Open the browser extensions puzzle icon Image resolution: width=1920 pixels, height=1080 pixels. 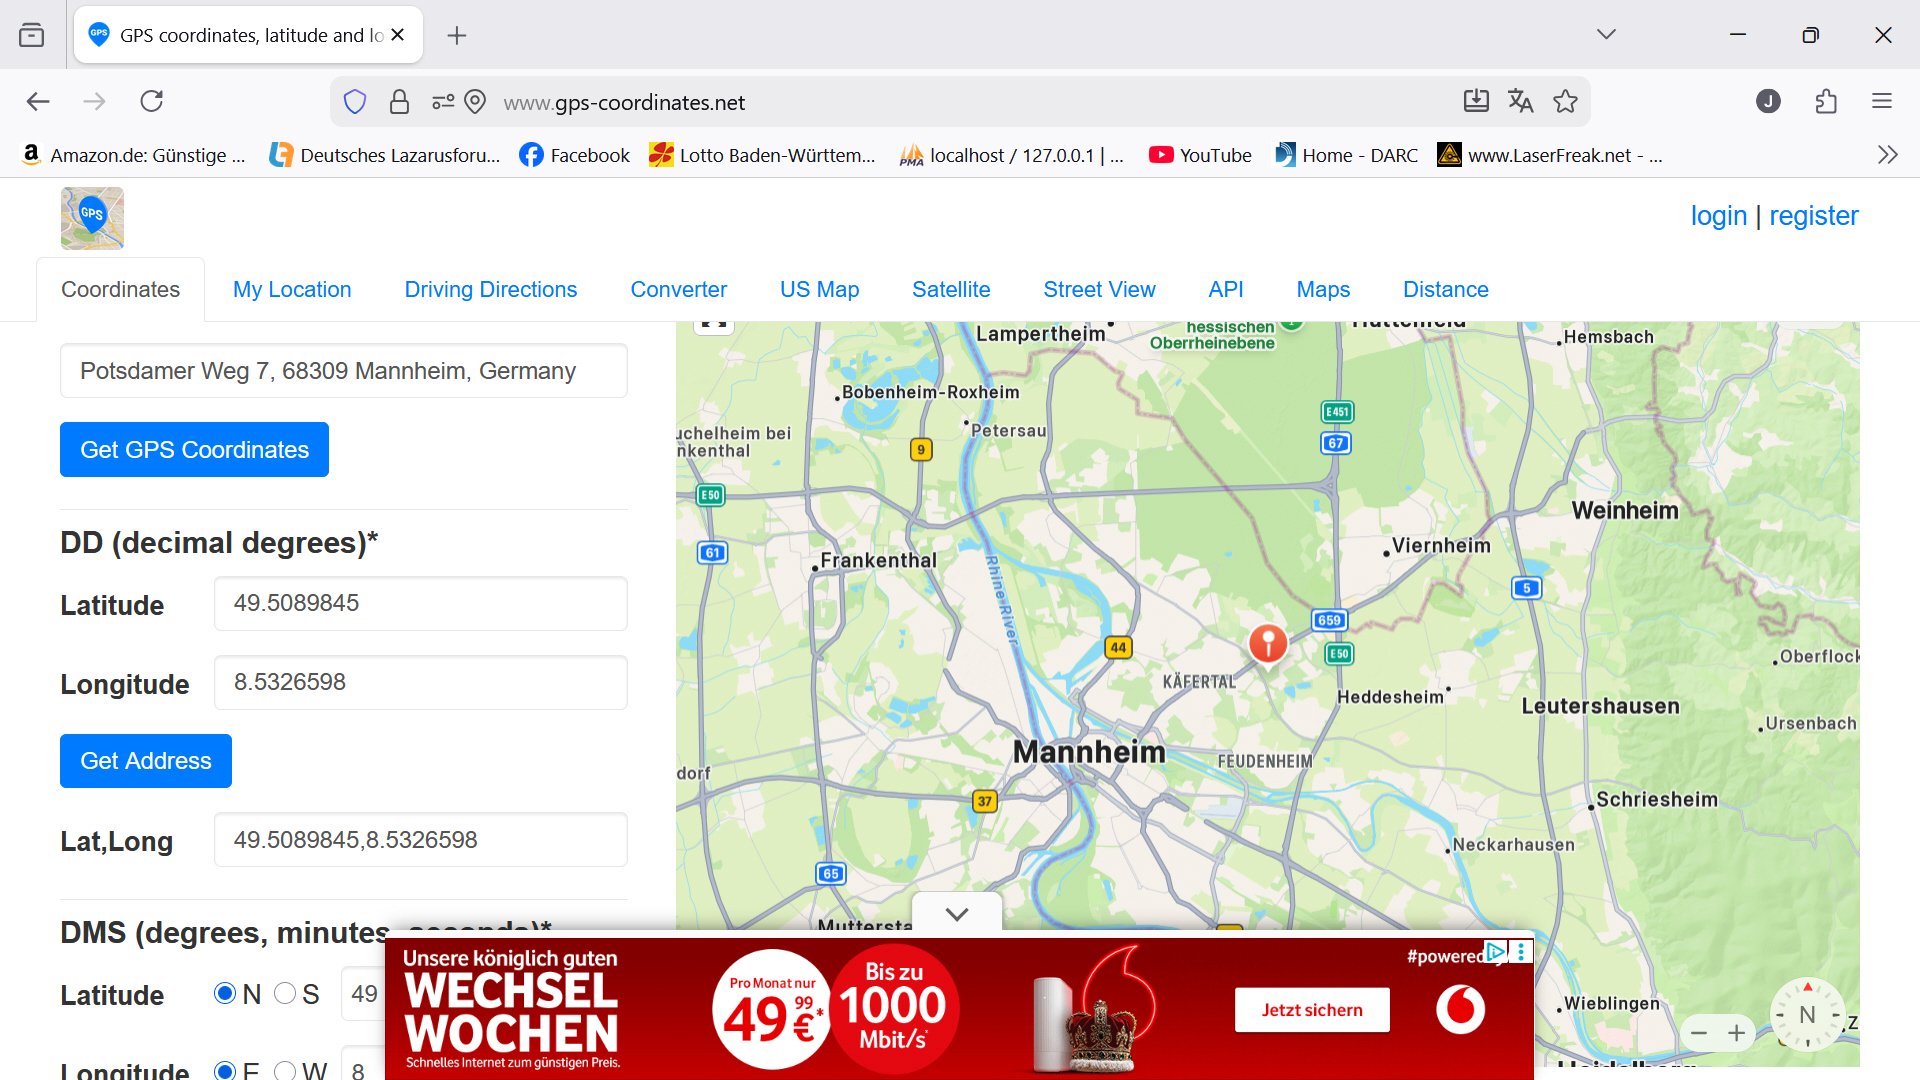click(1826, 101)
